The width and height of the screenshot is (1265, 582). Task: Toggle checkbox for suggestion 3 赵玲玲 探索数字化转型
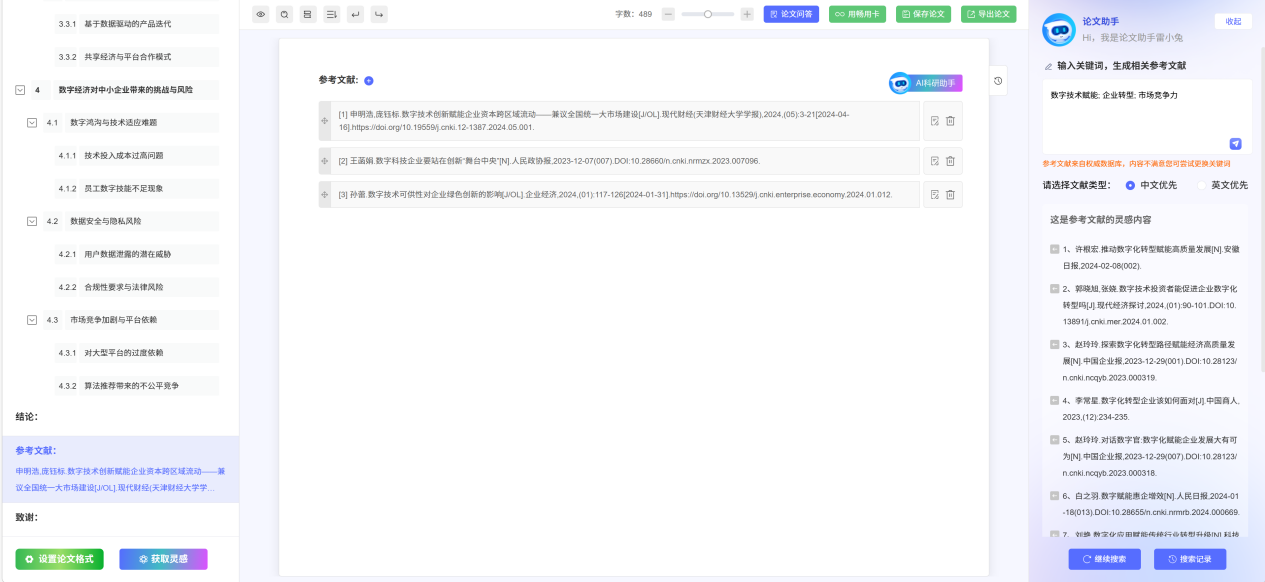click(x=1054, y=344)
